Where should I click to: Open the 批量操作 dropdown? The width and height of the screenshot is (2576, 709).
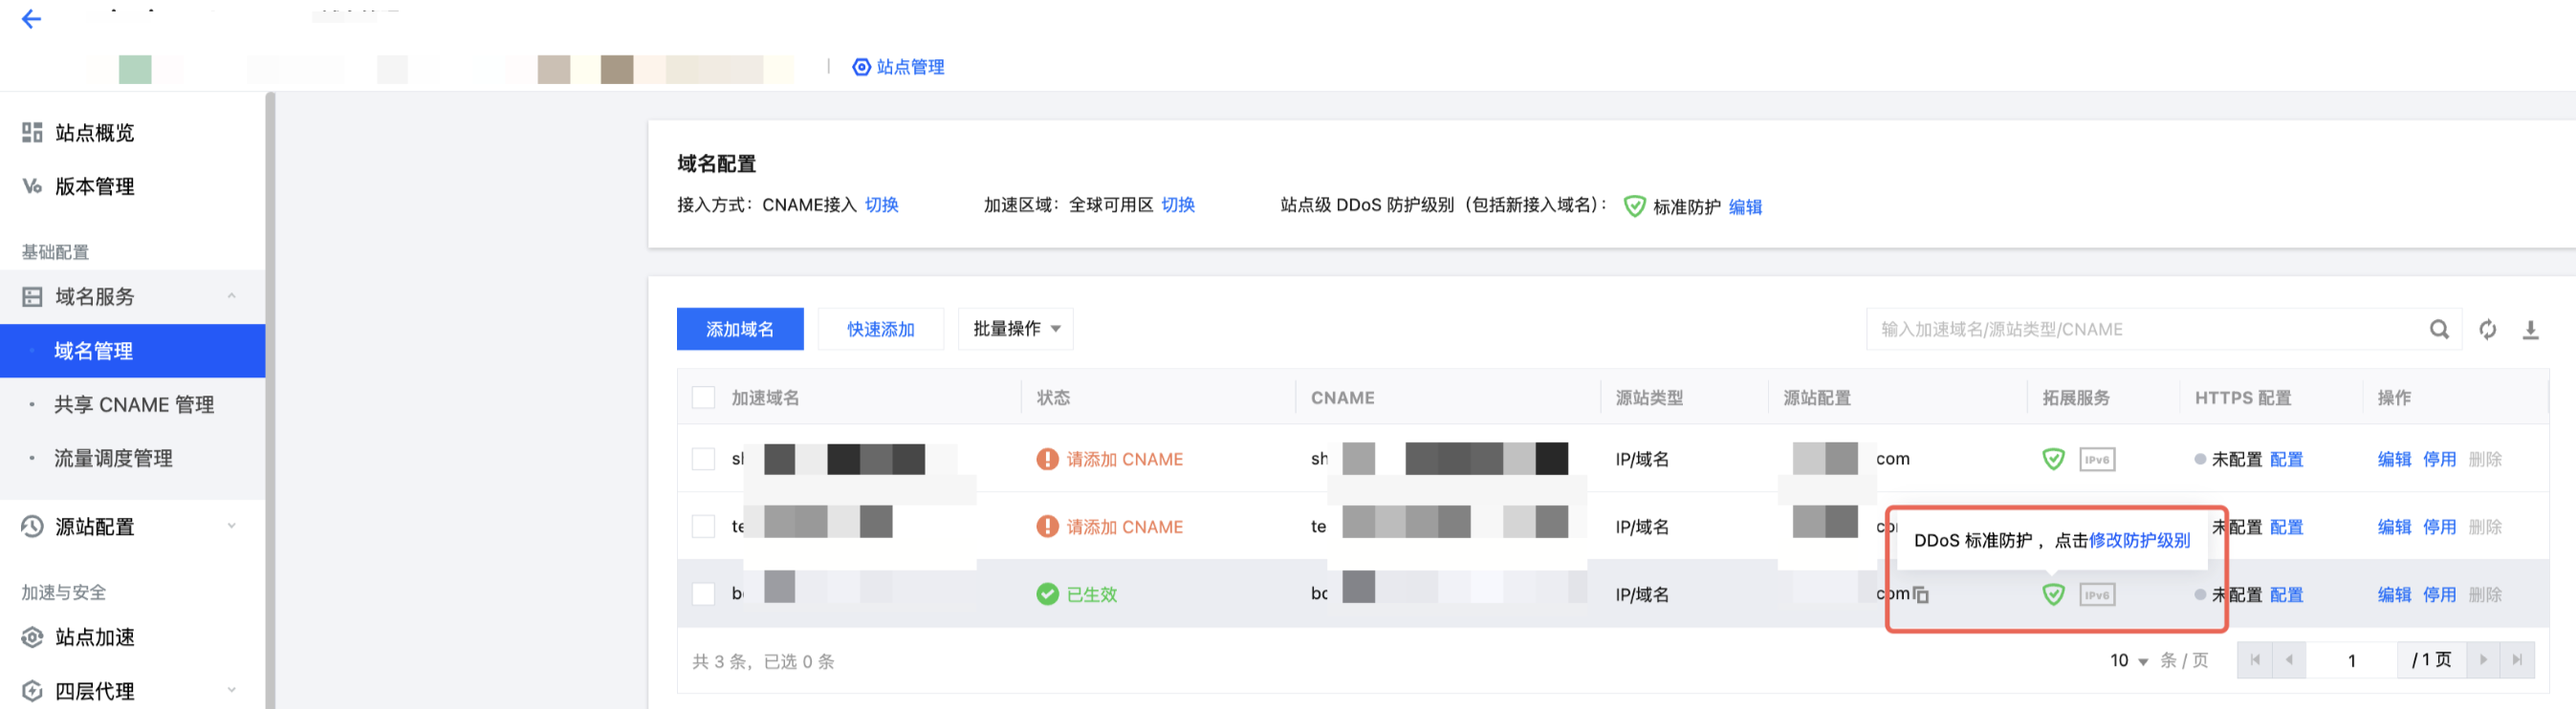pyautogui.click(x=1015, y=329)
